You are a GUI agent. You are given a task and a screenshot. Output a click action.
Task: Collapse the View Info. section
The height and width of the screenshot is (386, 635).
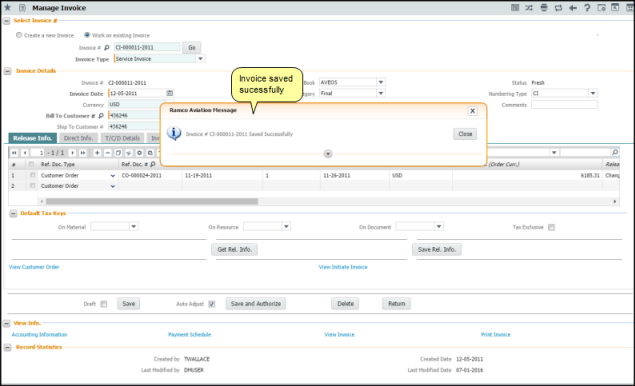[x=6, y=324]
